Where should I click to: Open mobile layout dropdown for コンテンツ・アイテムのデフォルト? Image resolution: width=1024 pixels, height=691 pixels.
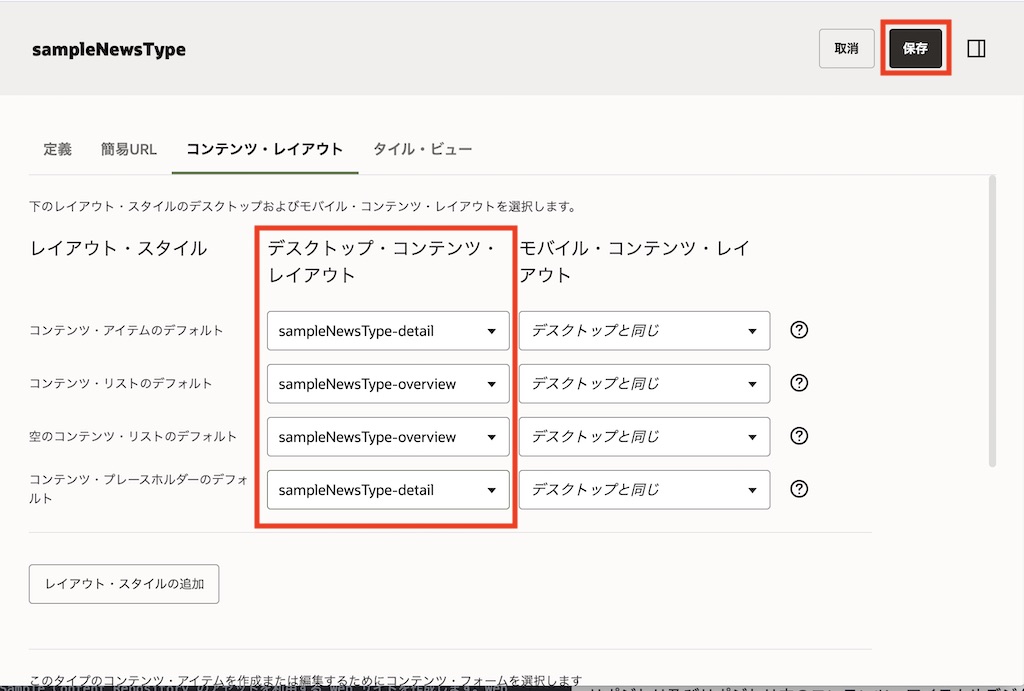644,331
